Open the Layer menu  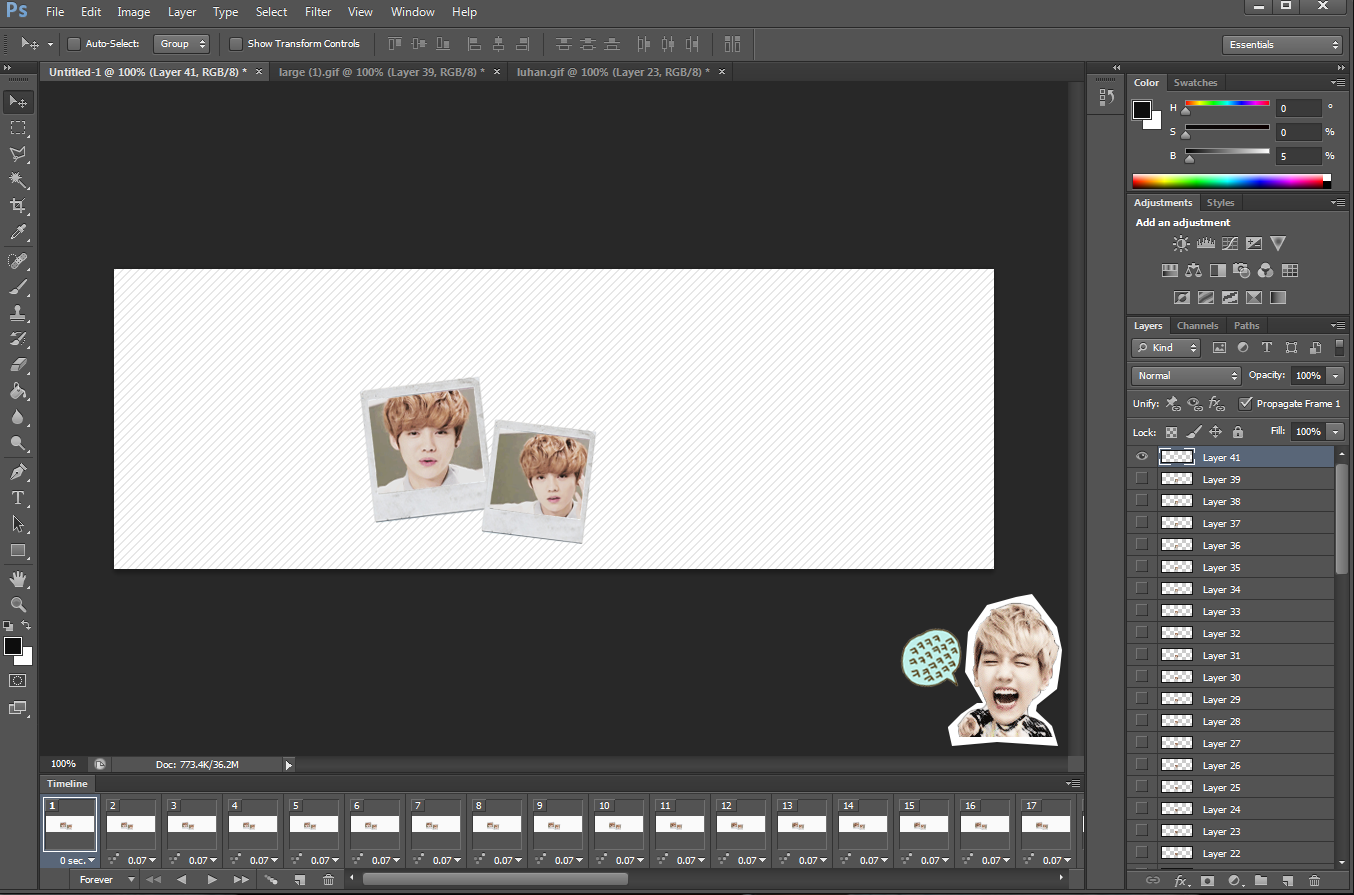tap(182, 12)
